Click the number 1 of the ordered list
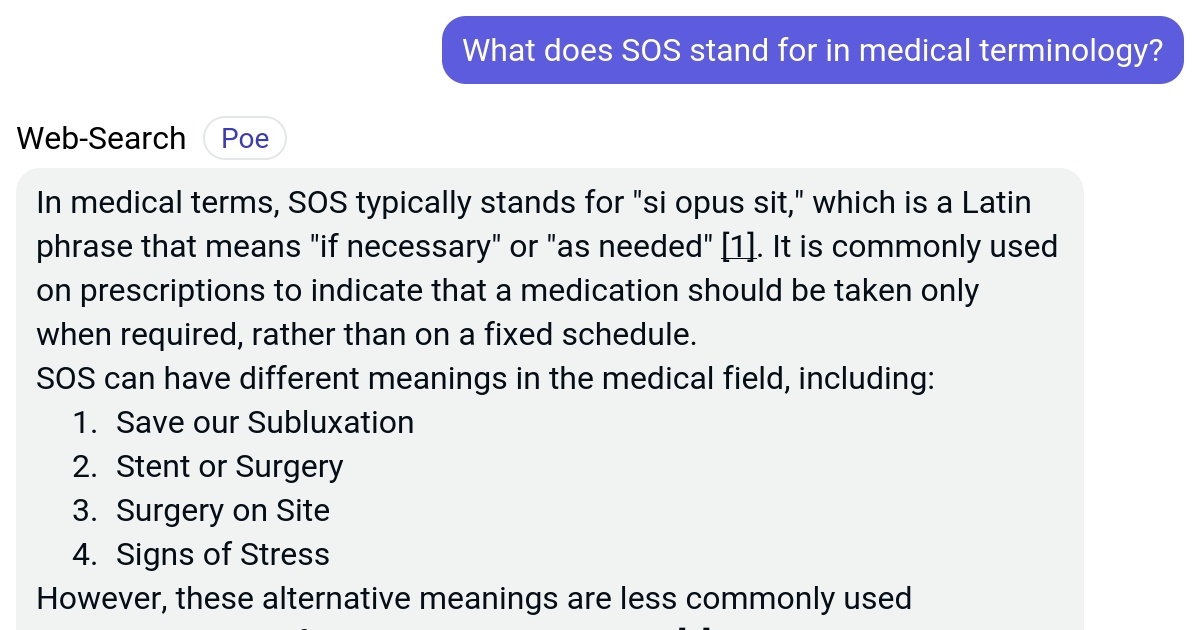Viewport: 1200px width, 630px height. click(x=85, y=422)
